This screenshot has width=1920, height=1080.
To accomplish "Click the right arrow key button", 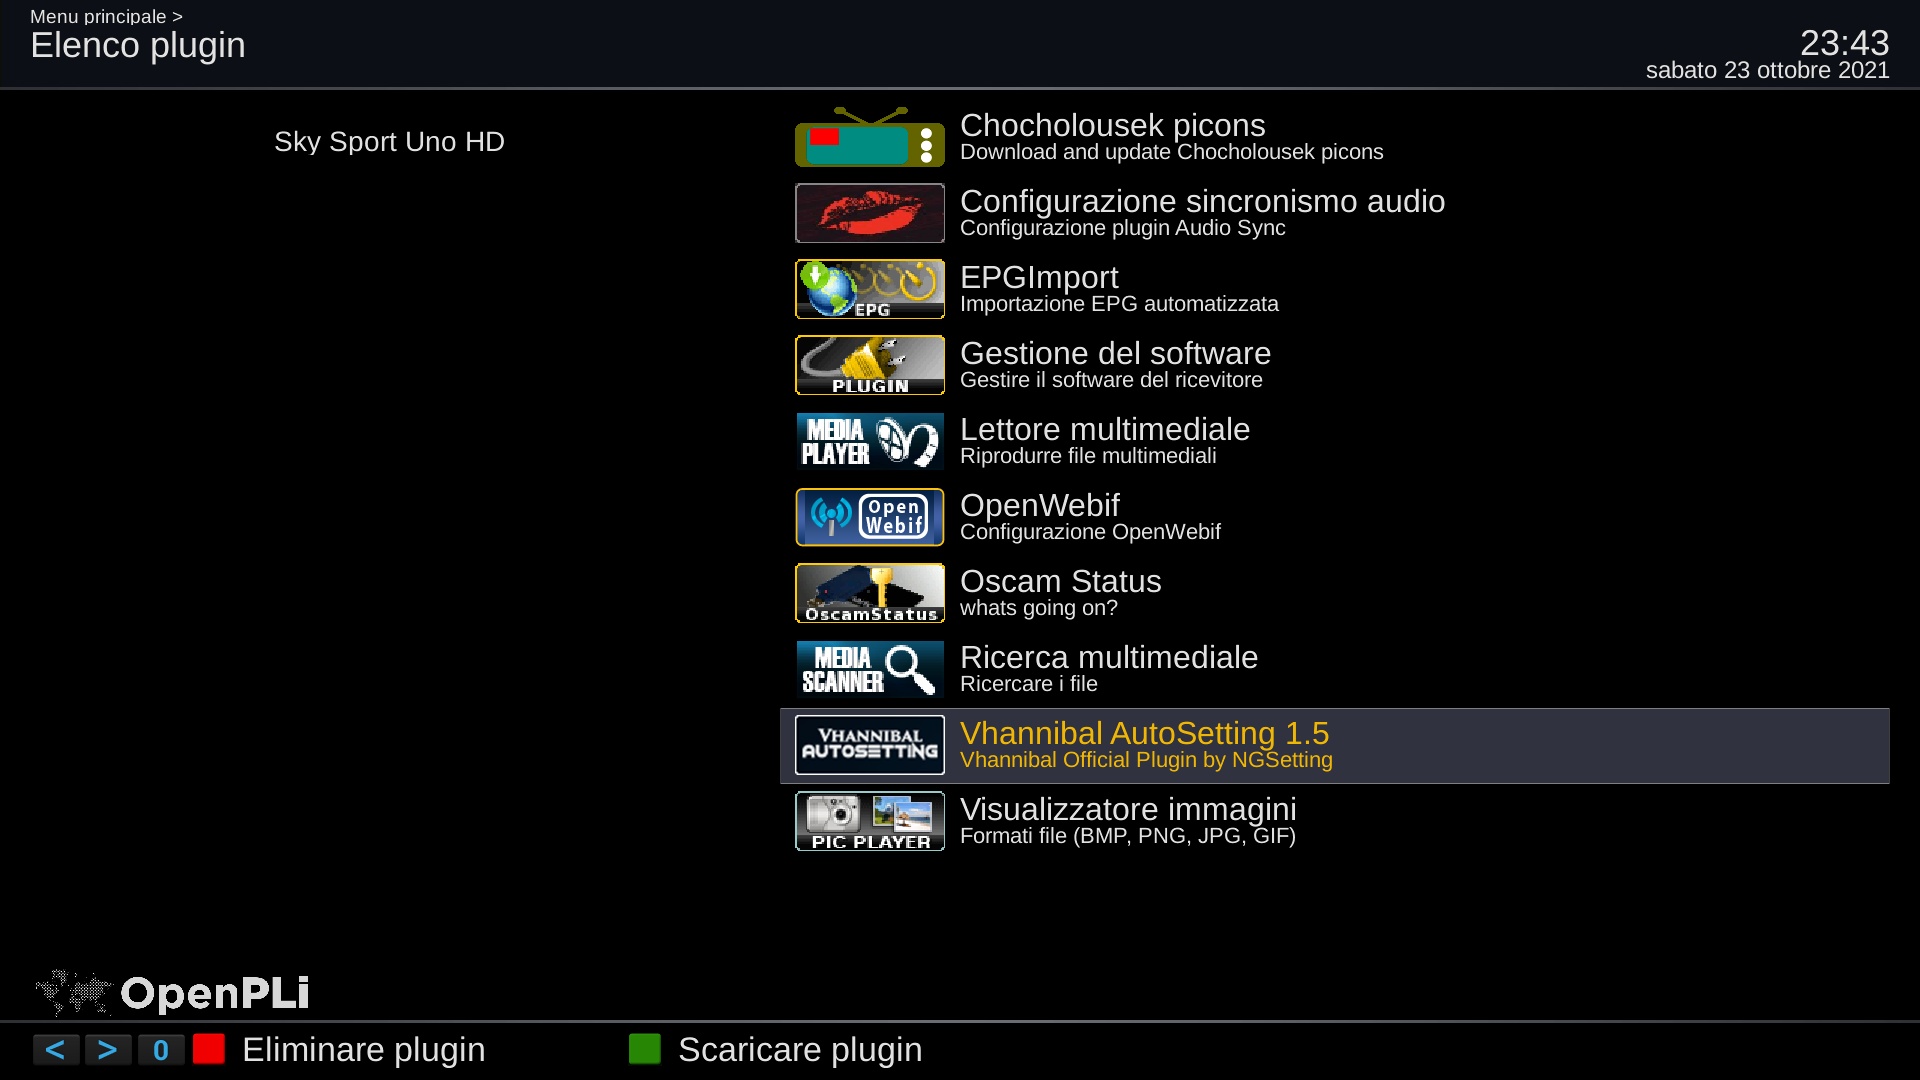I will pos(108,1050).
